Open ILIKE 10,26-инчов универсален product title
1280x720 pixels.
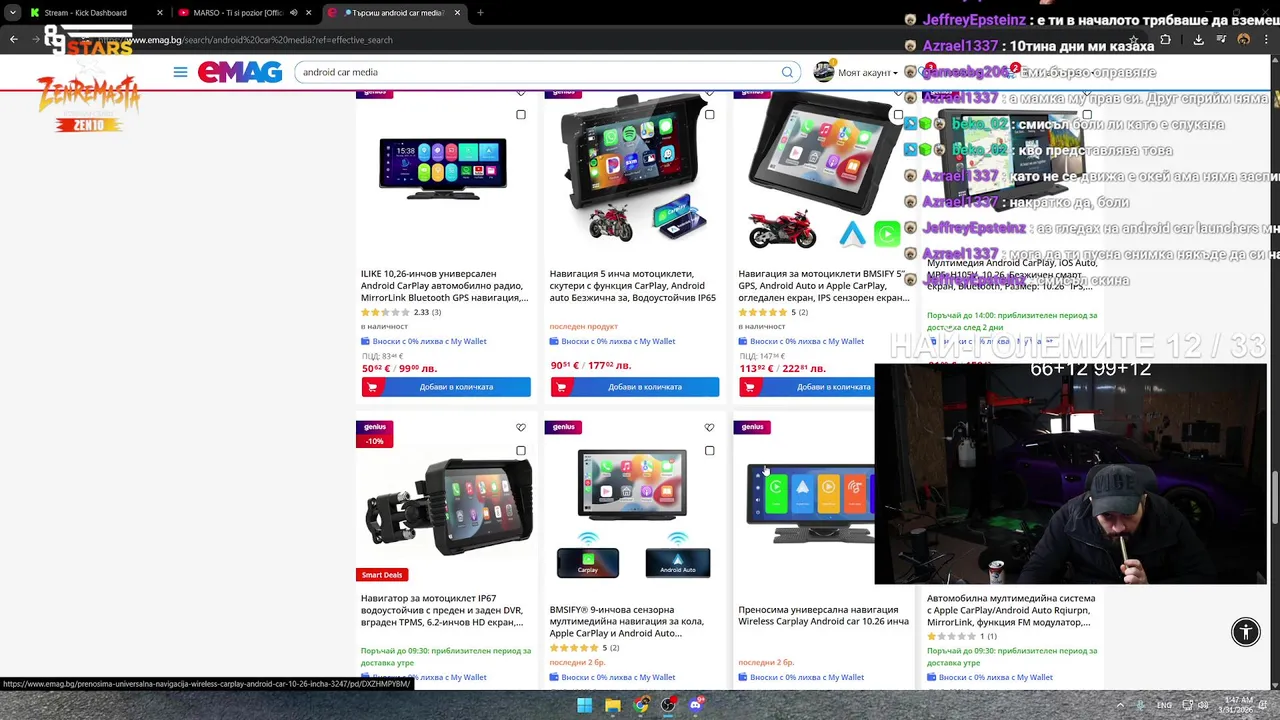(444, 285)
